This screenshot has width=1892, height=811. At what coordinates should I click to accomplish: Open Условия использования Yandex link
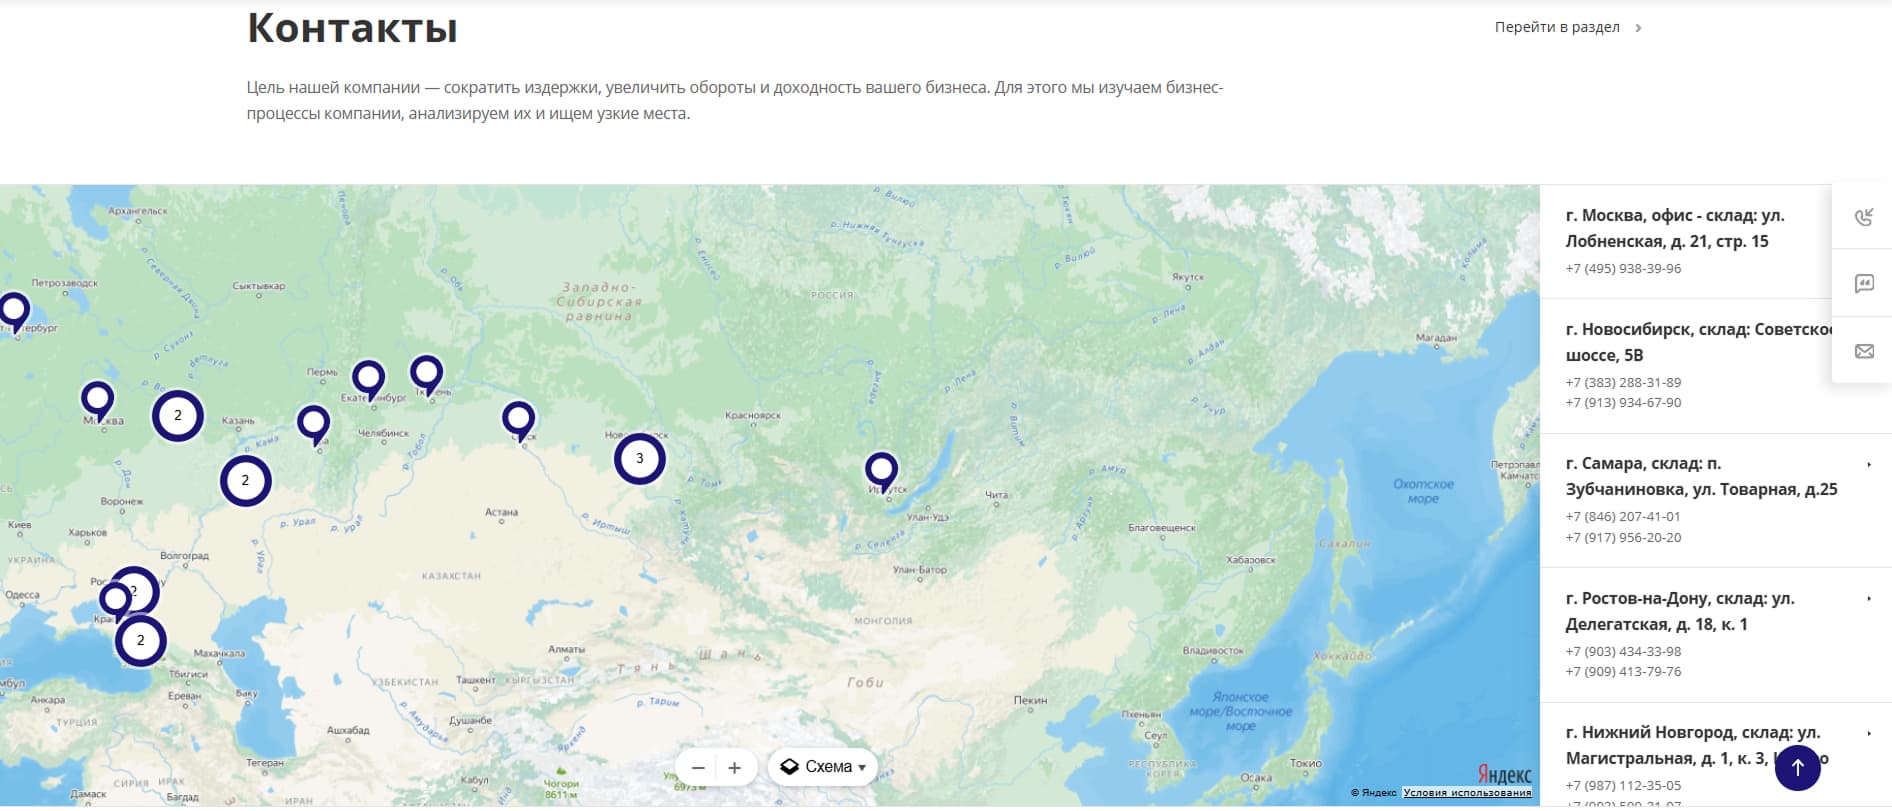(x=1467, y=793)
